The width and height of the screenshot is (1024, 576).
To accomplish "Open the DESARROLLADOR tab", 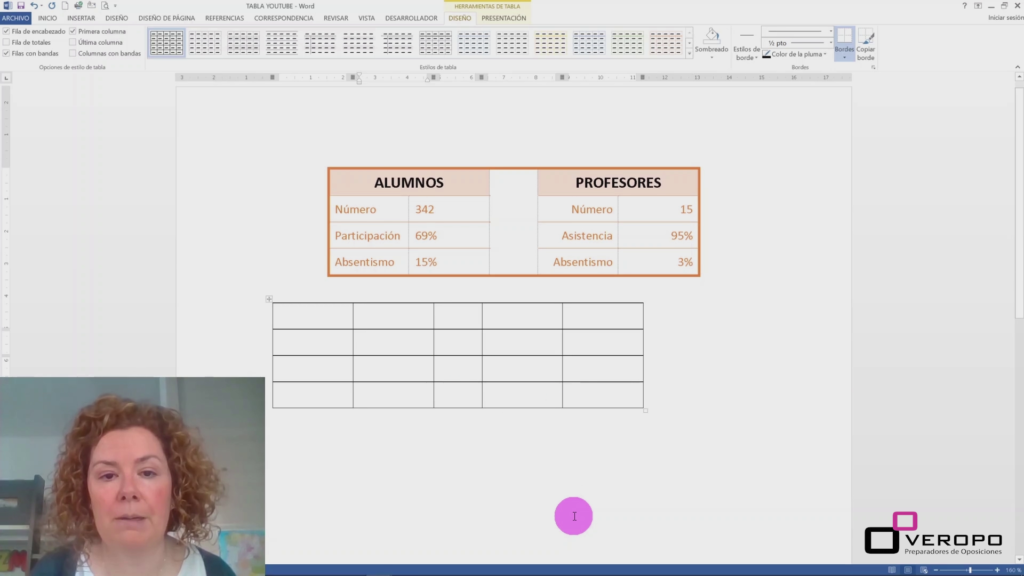I will click(x=411, y=18).
